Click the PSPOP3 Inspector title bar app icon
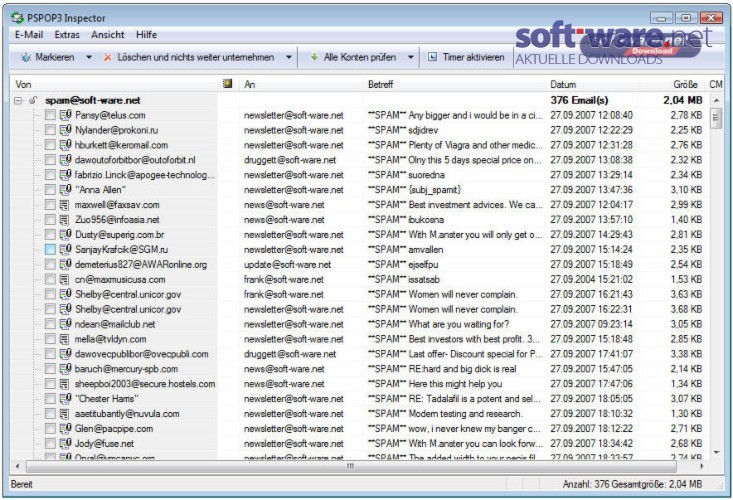The height and width of the screenshot is (500, 733). pyautogui.click(x=17, y=18)
